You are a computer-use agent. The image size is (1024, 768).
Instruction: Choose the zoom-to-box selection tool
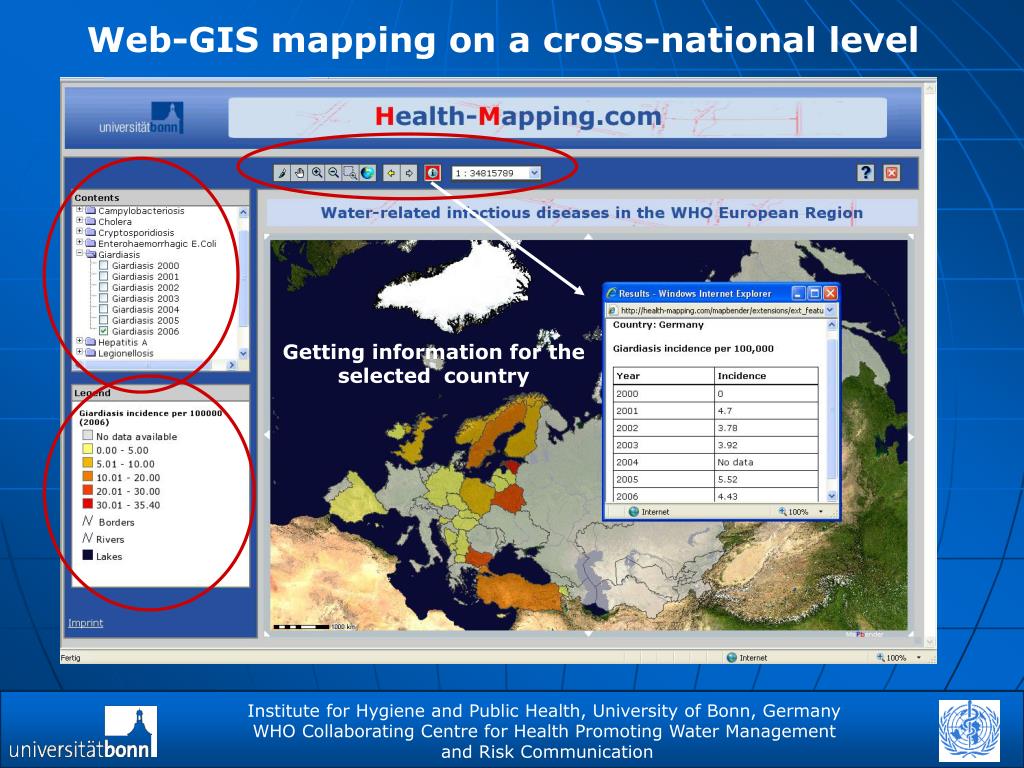click(x=351, y=173)
